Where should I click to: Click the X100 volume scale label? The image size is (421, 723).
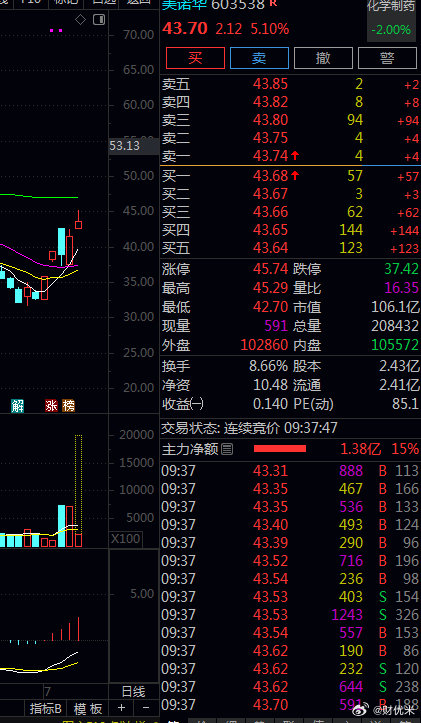click(x=125, y=539)
